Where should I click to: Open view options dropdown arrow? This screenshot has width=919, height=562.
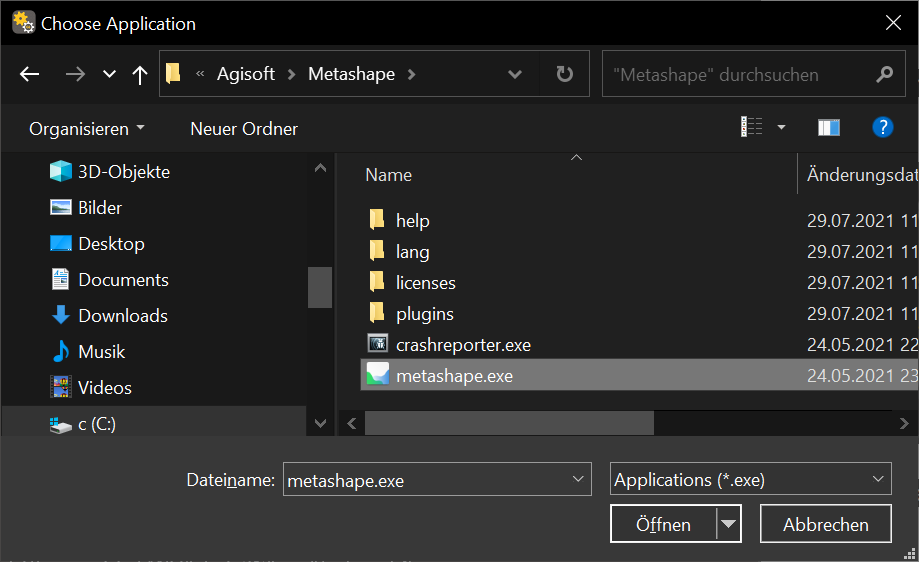point(781,127)
